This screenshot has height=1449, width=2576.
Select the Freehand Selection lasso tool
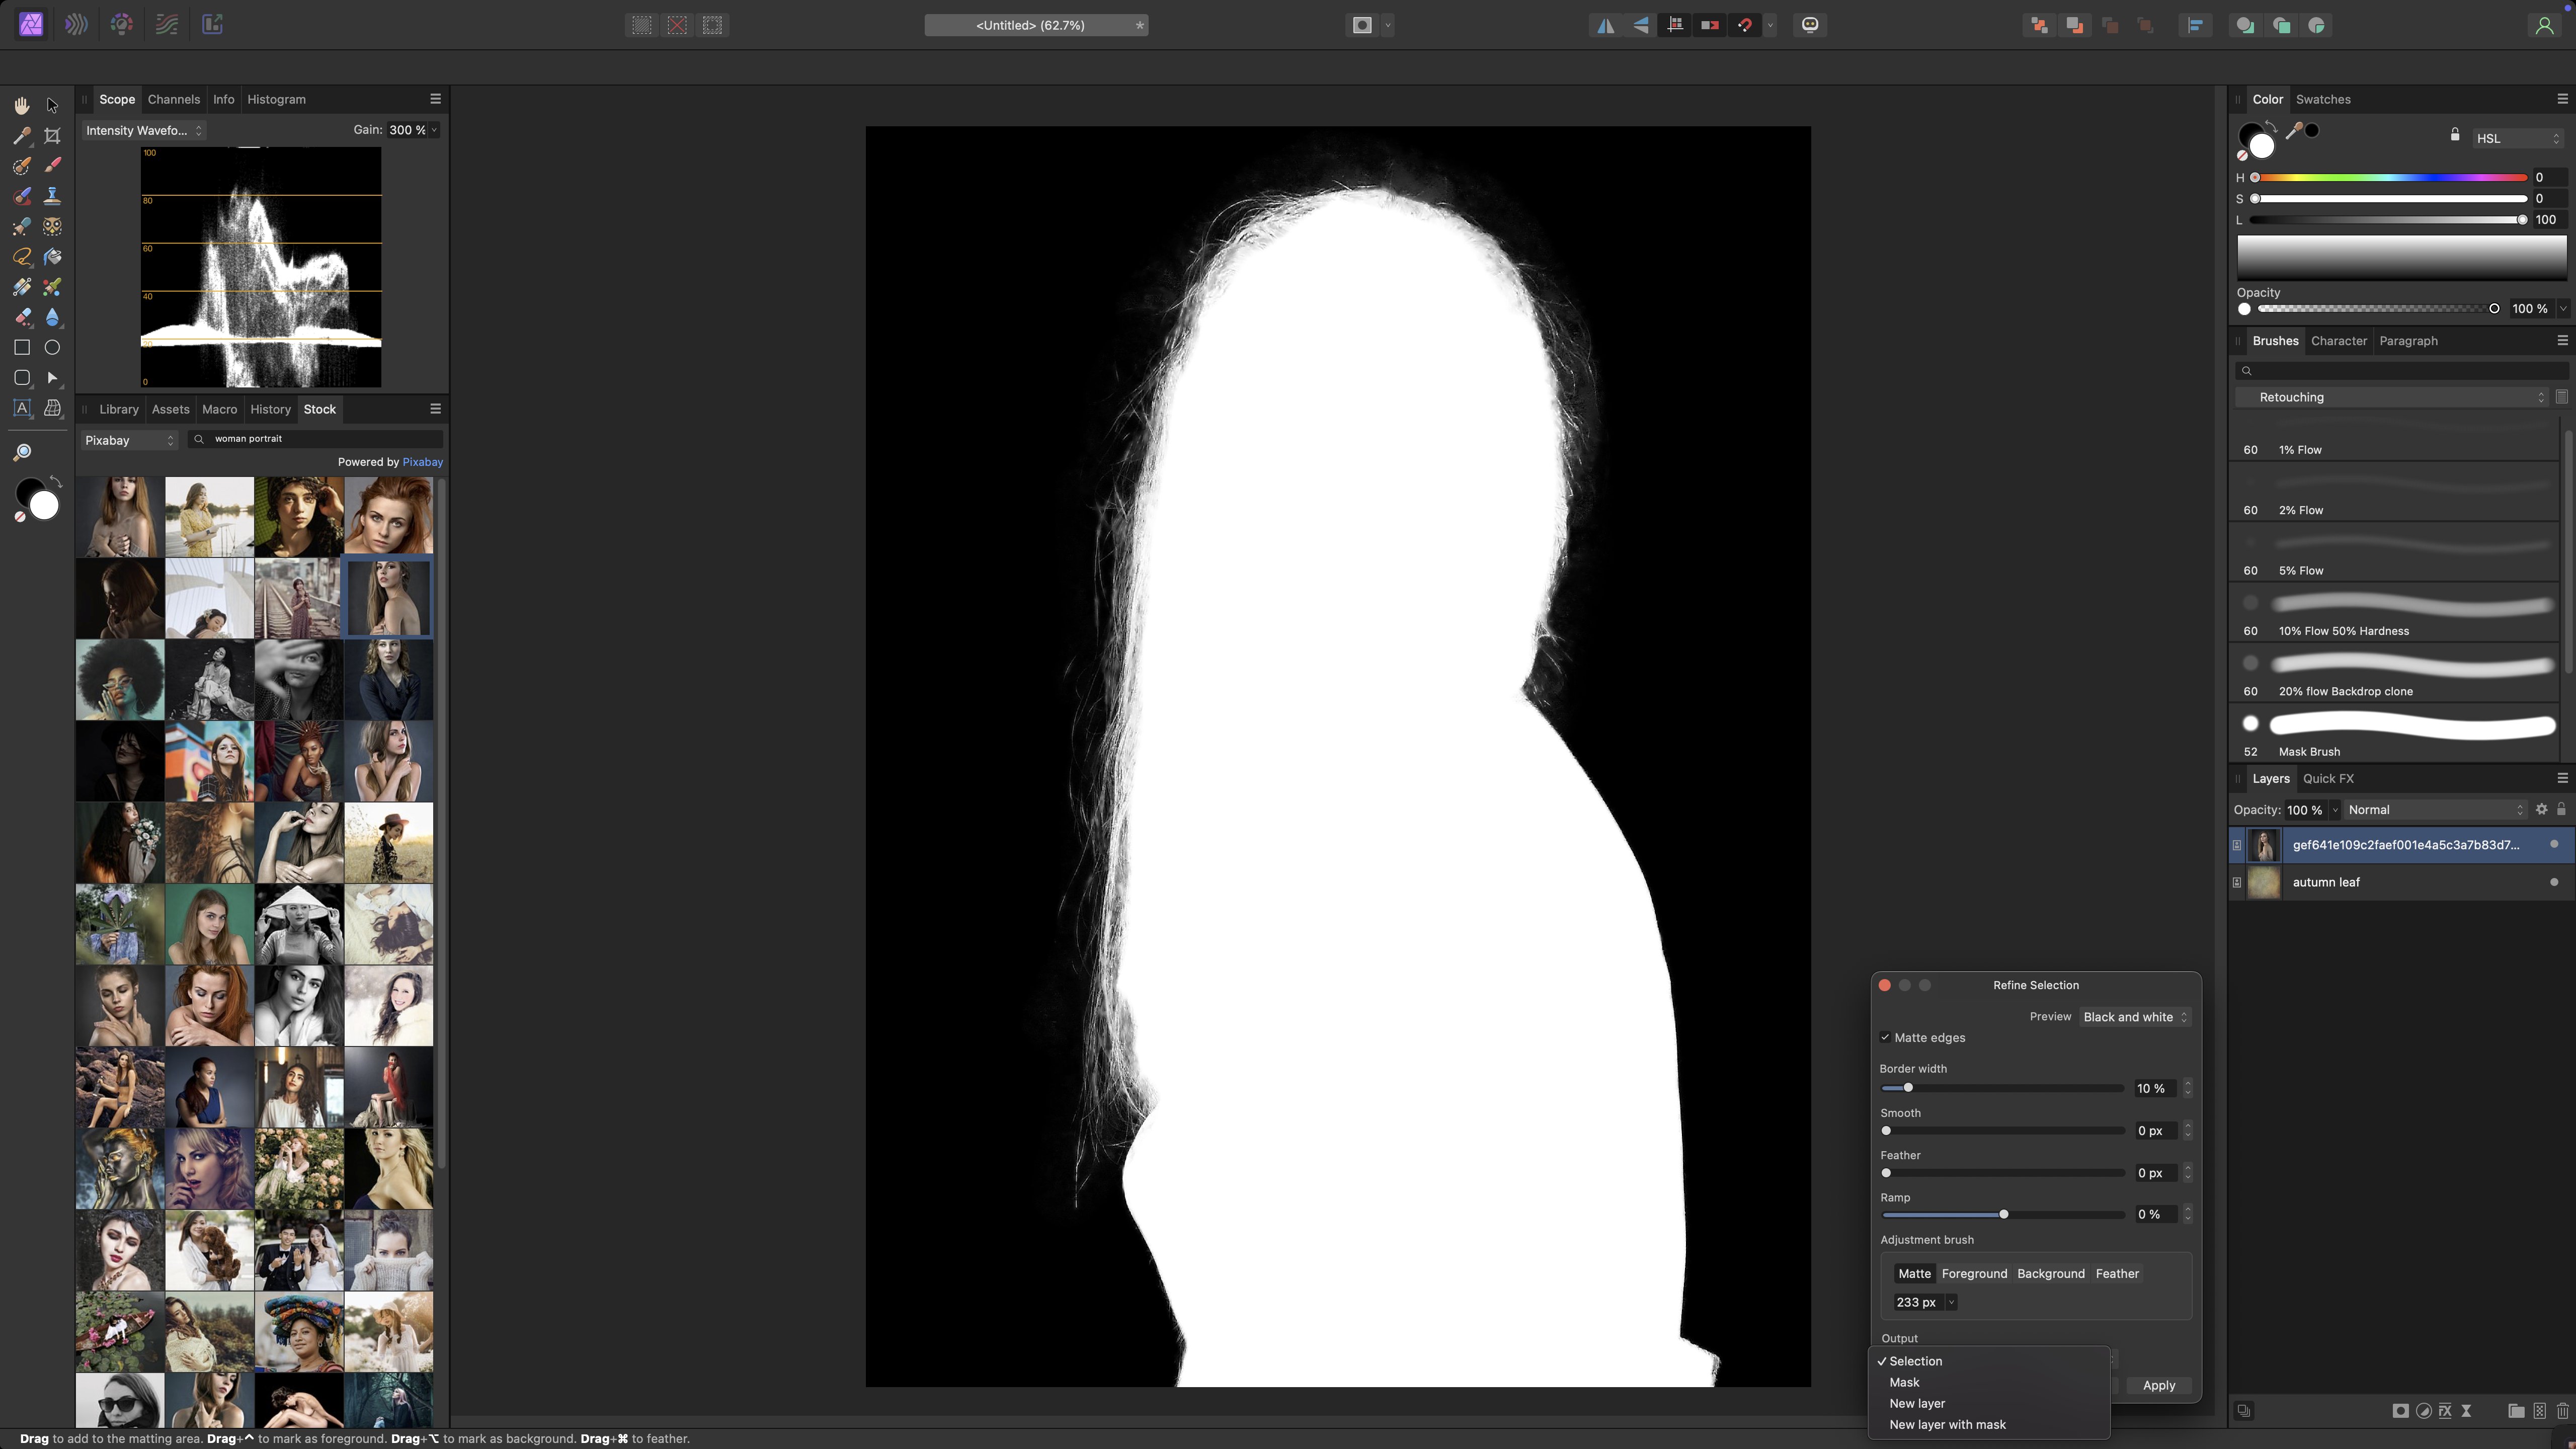point(21,257)
